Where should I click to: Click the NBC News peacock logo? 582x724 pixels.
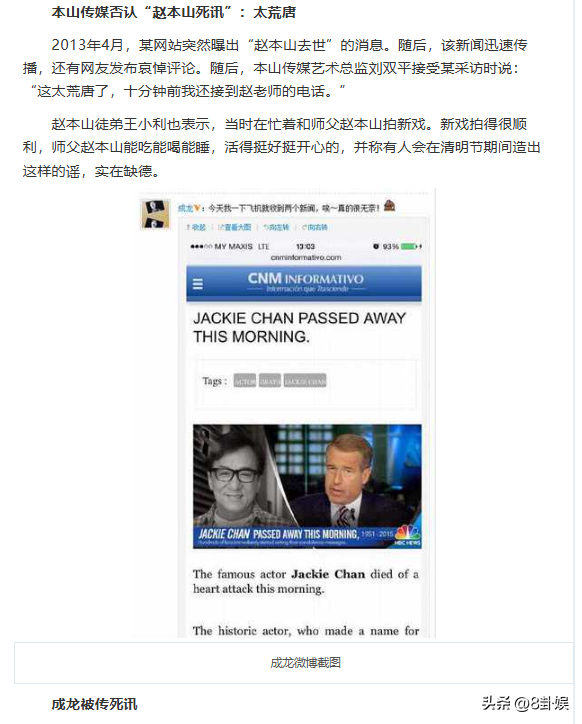tap(407, 535)
